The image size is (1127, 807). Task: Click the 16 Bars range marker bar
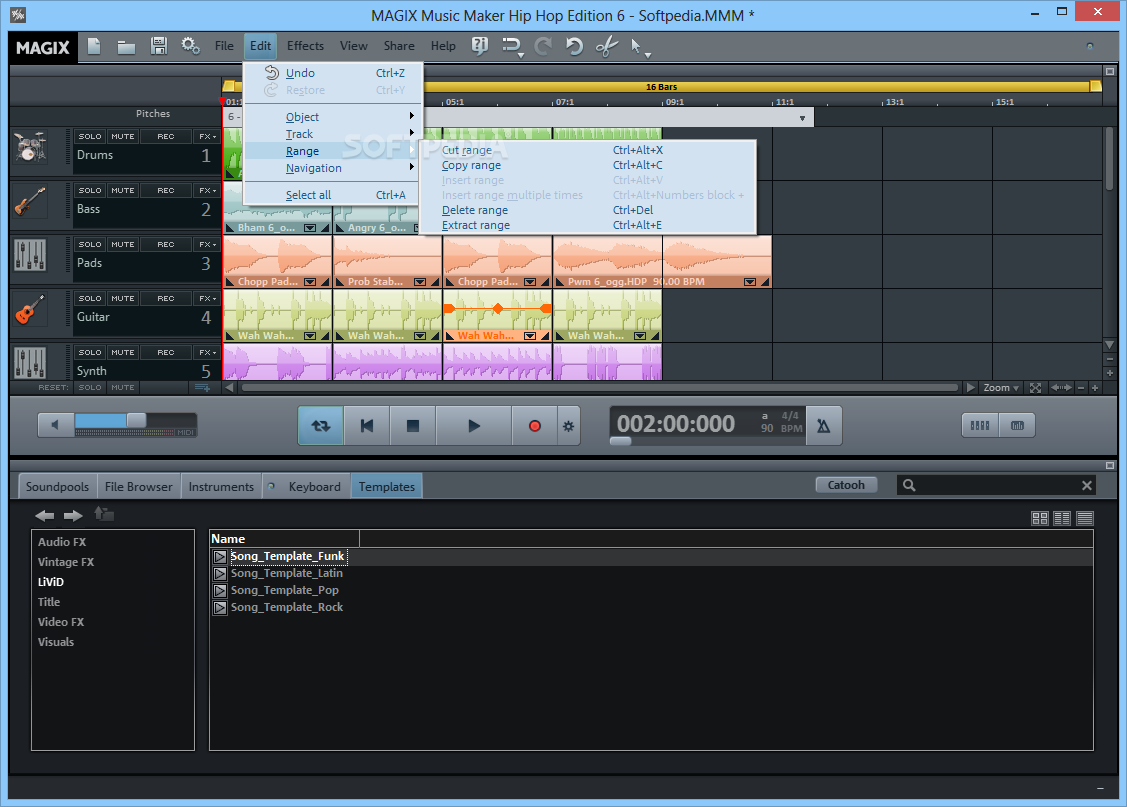tap(661, 86)
